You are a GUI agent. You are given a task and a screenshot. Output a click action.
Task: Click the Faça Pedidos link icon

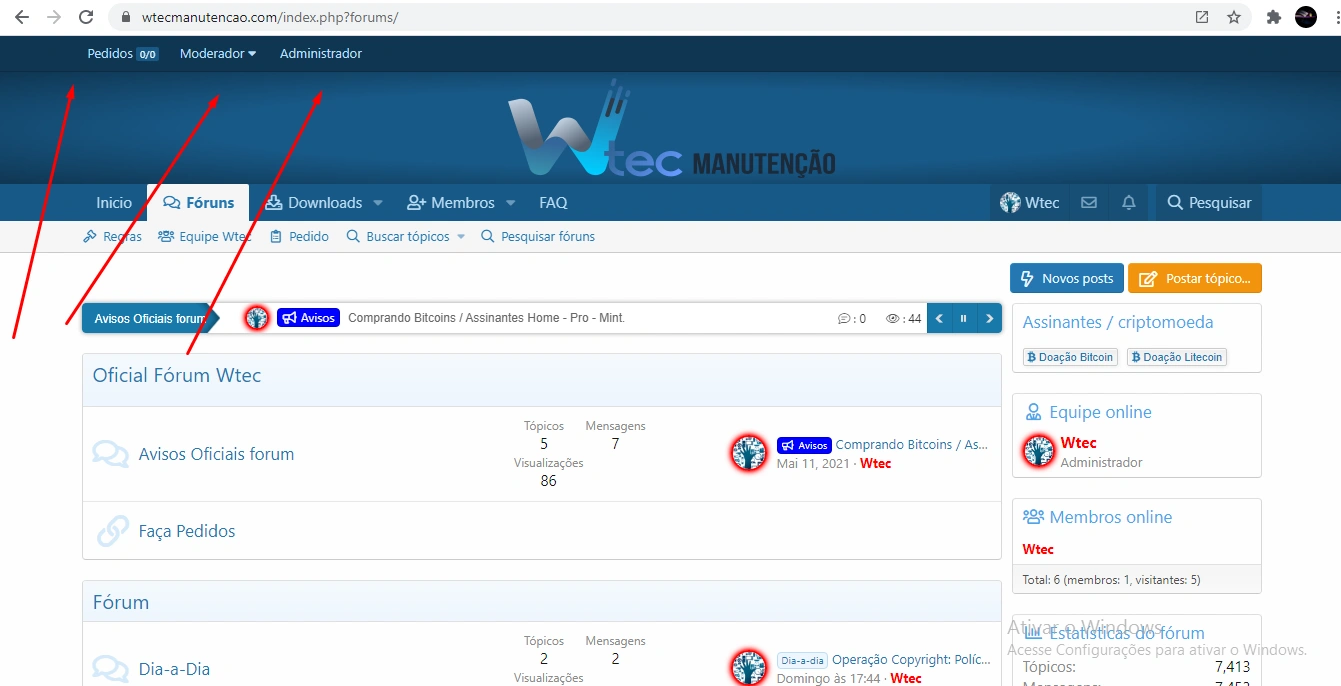click(x=112, y=531)
